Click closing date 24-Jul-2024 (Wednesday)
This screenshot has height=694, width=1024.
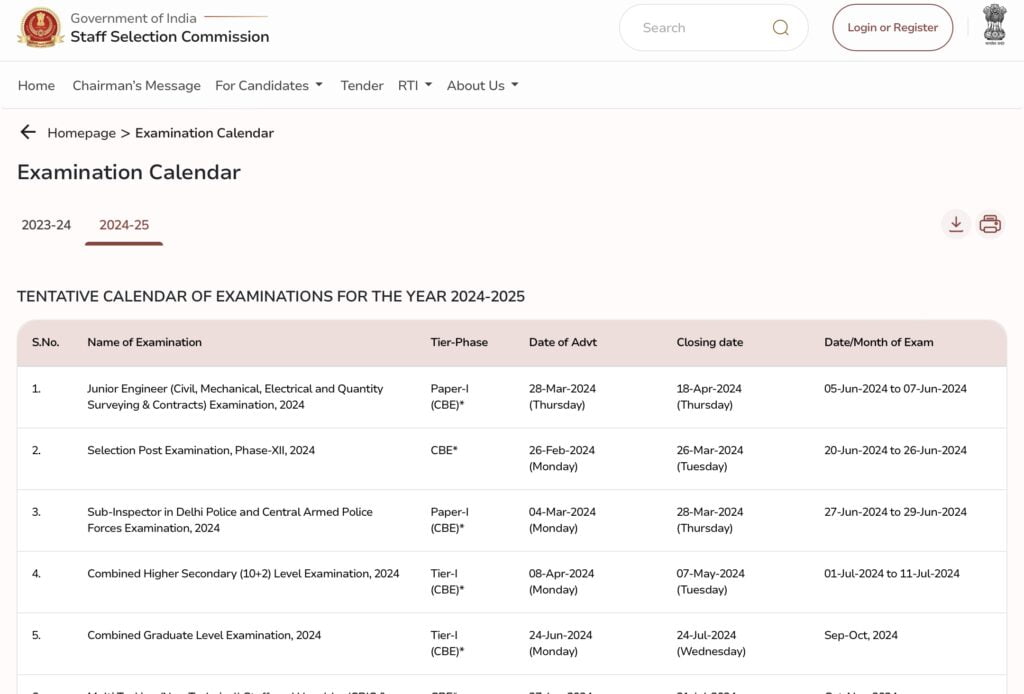coord(711,643)
